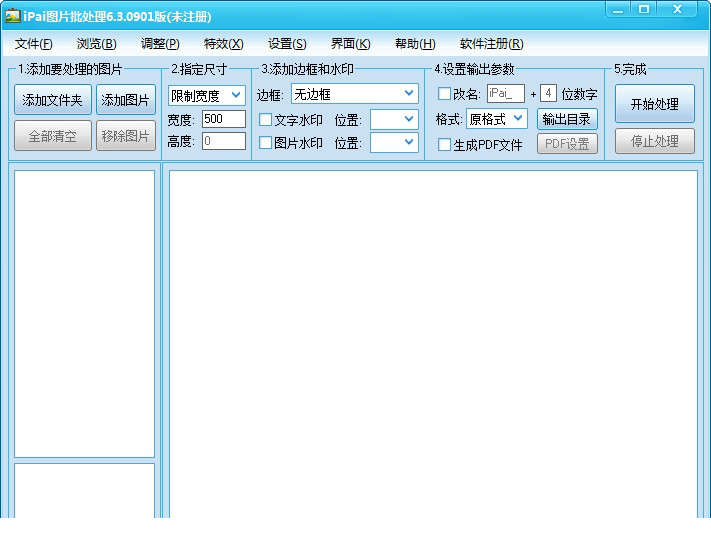The height and width of the screenshot is (538, 711).
Task: Focus the 高度 input field
Action: 224,141
